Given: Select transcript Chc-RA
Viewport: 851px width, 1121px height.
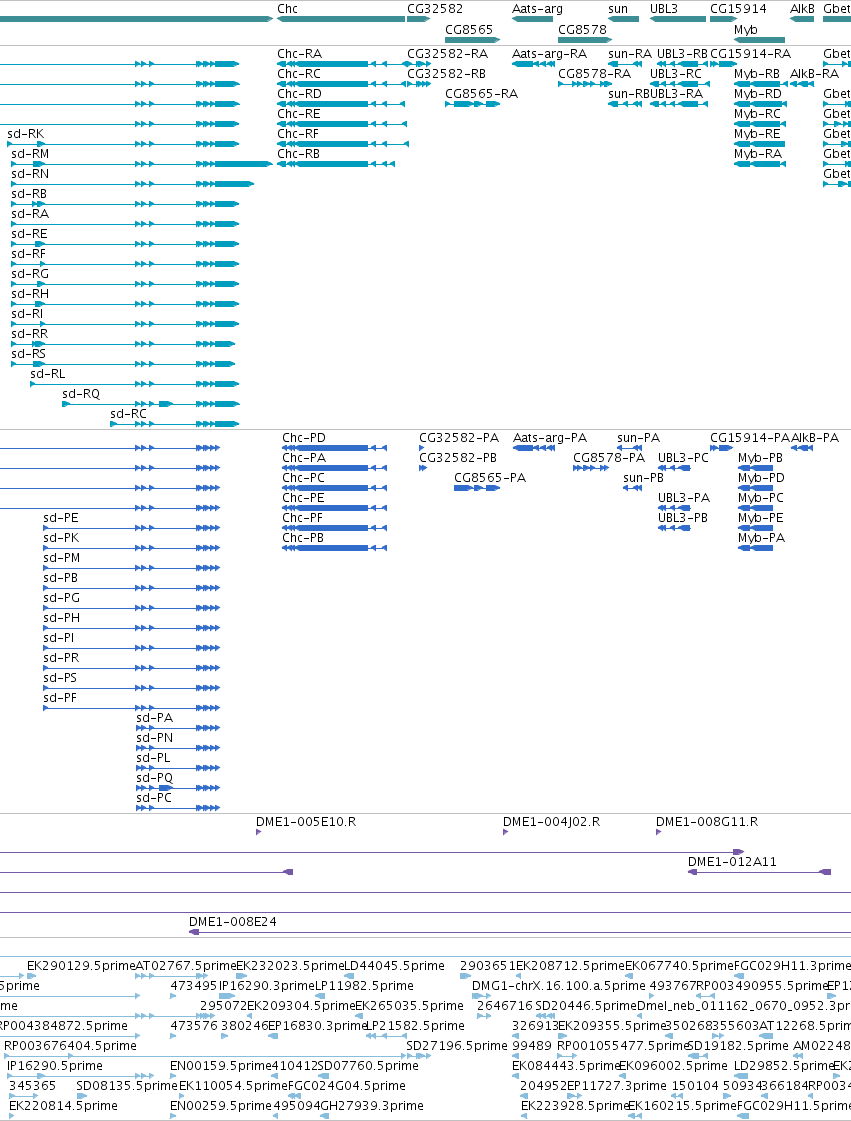Looking at the screenshot, I should [x=300, y=54].
